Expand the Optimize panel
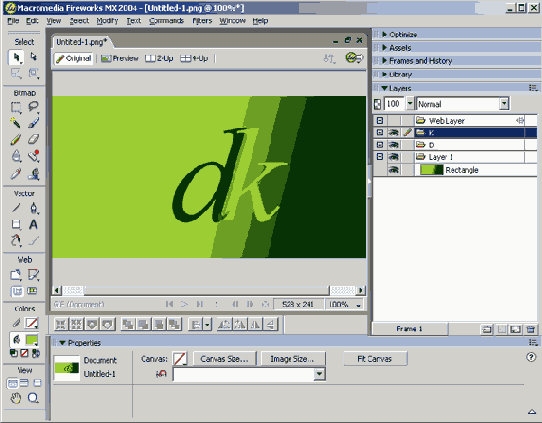 [403, 35]
